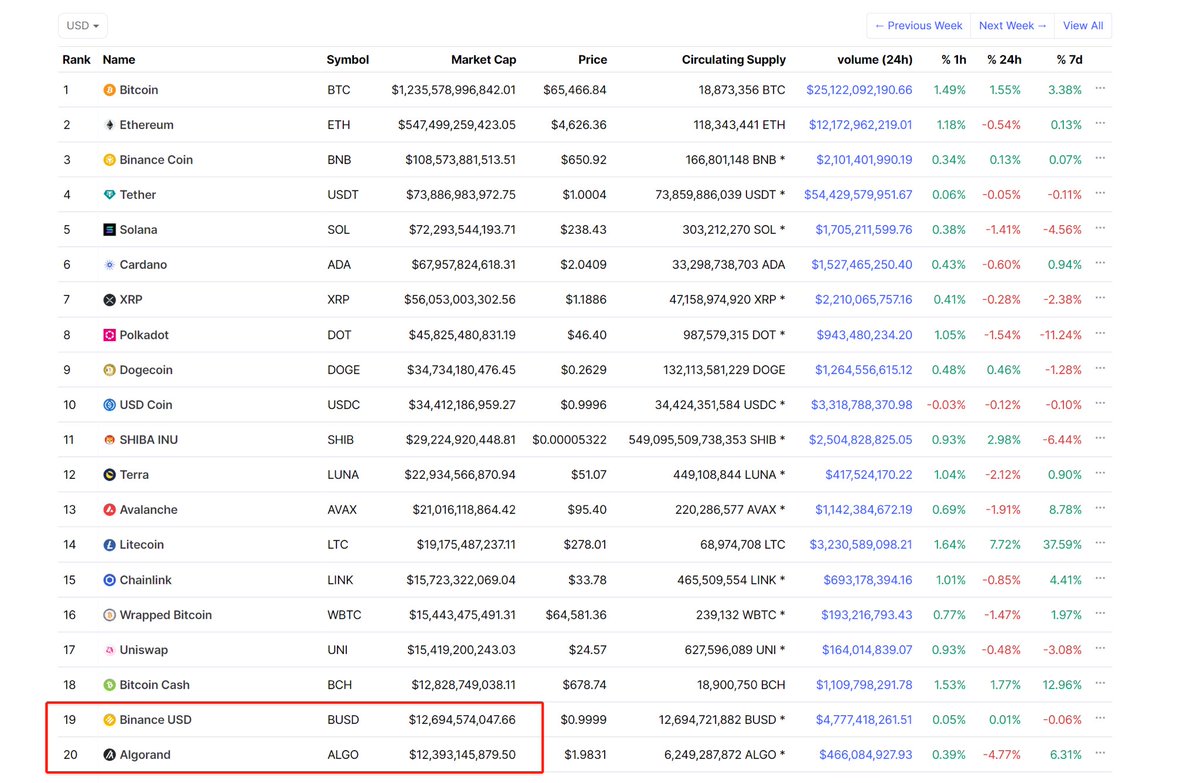
Task: Click the SHIBA INU logo icon
Action: coord(110,440)
